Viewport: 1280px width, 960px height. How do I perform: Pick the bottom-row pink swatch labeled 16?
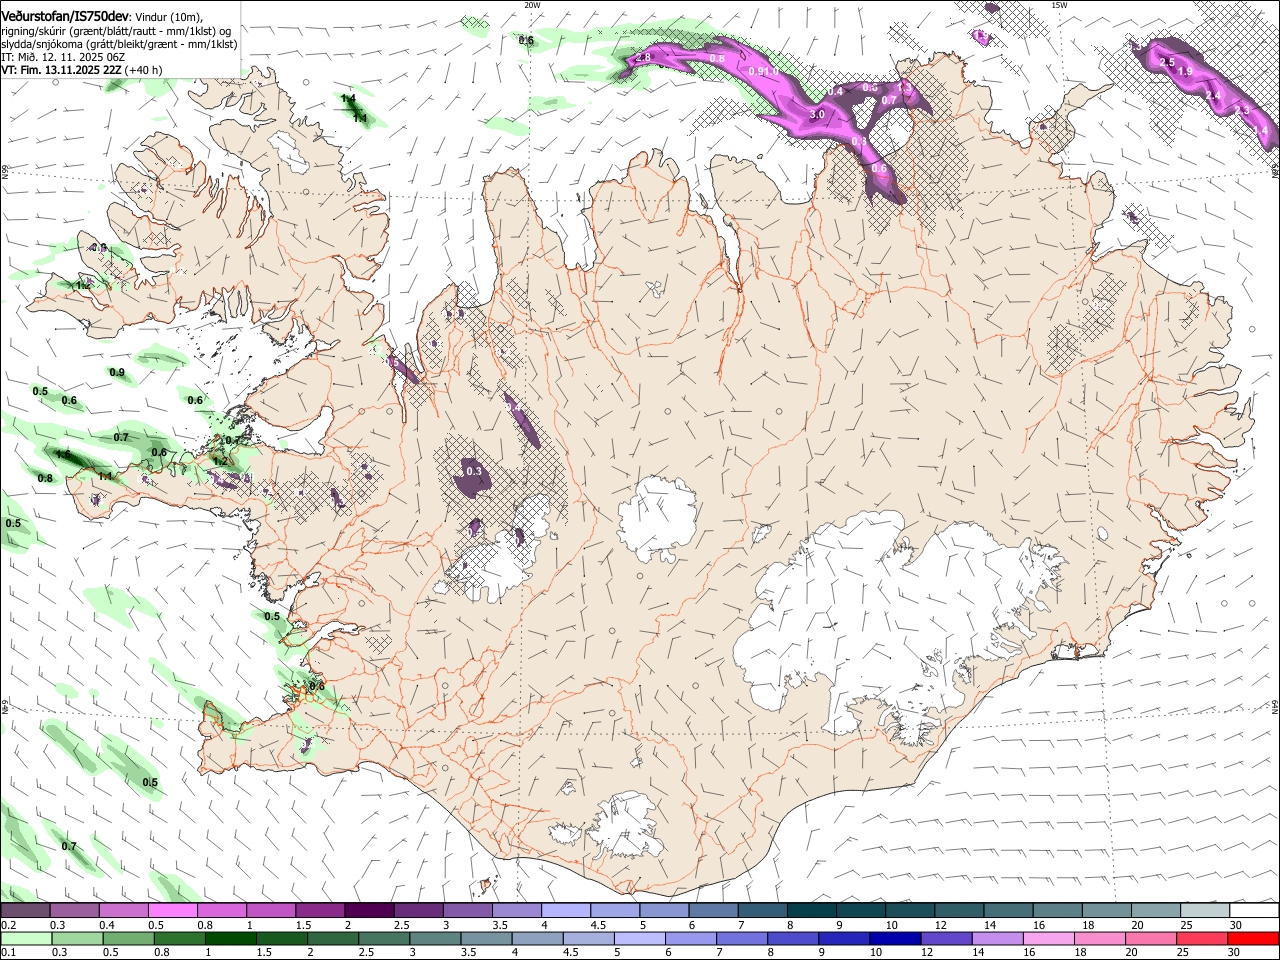tap(1047, 938)
